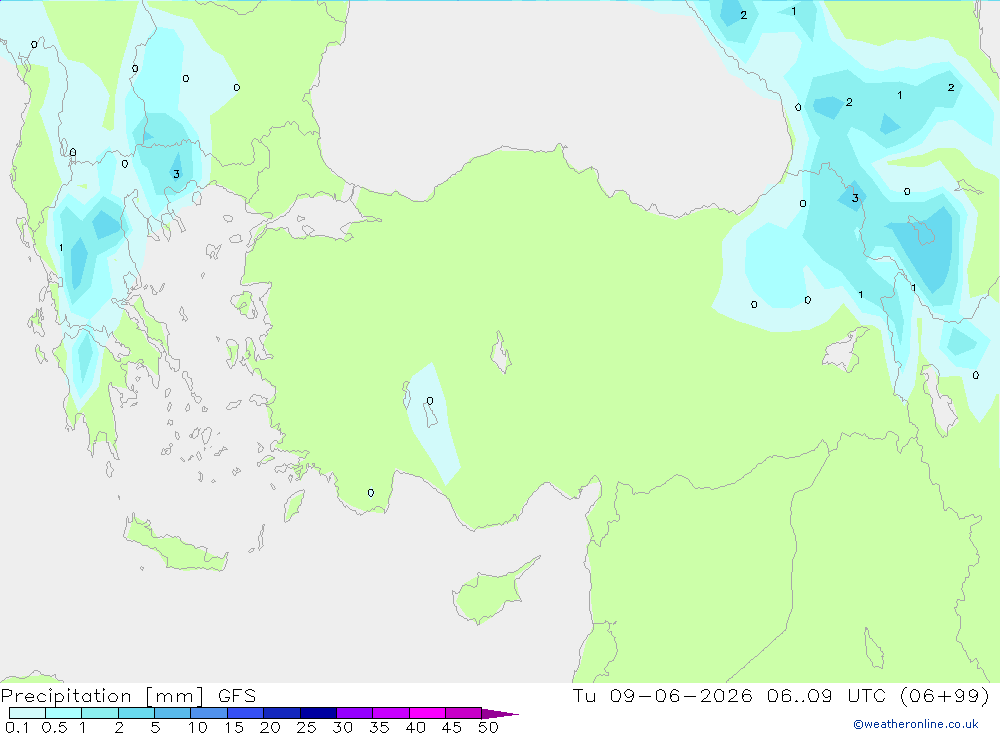
Task: Click the '3' value over northern Greece
Action: click(176, 174)
